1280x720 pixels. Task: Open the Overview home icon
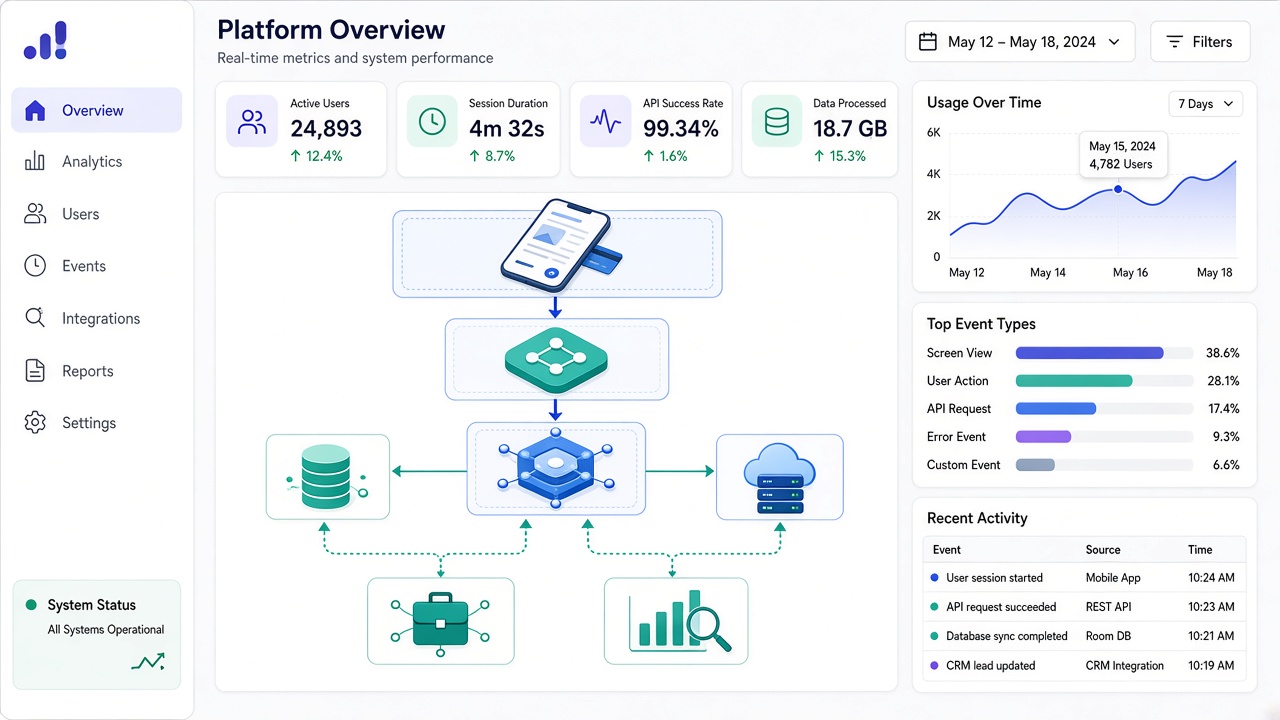point(35,110)
